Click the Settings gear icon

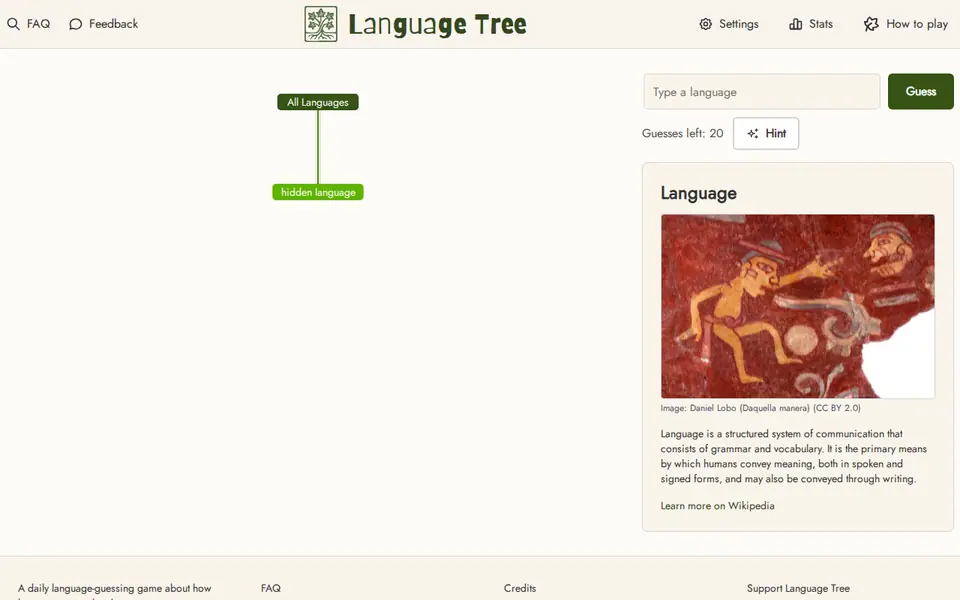coord(705,24)
